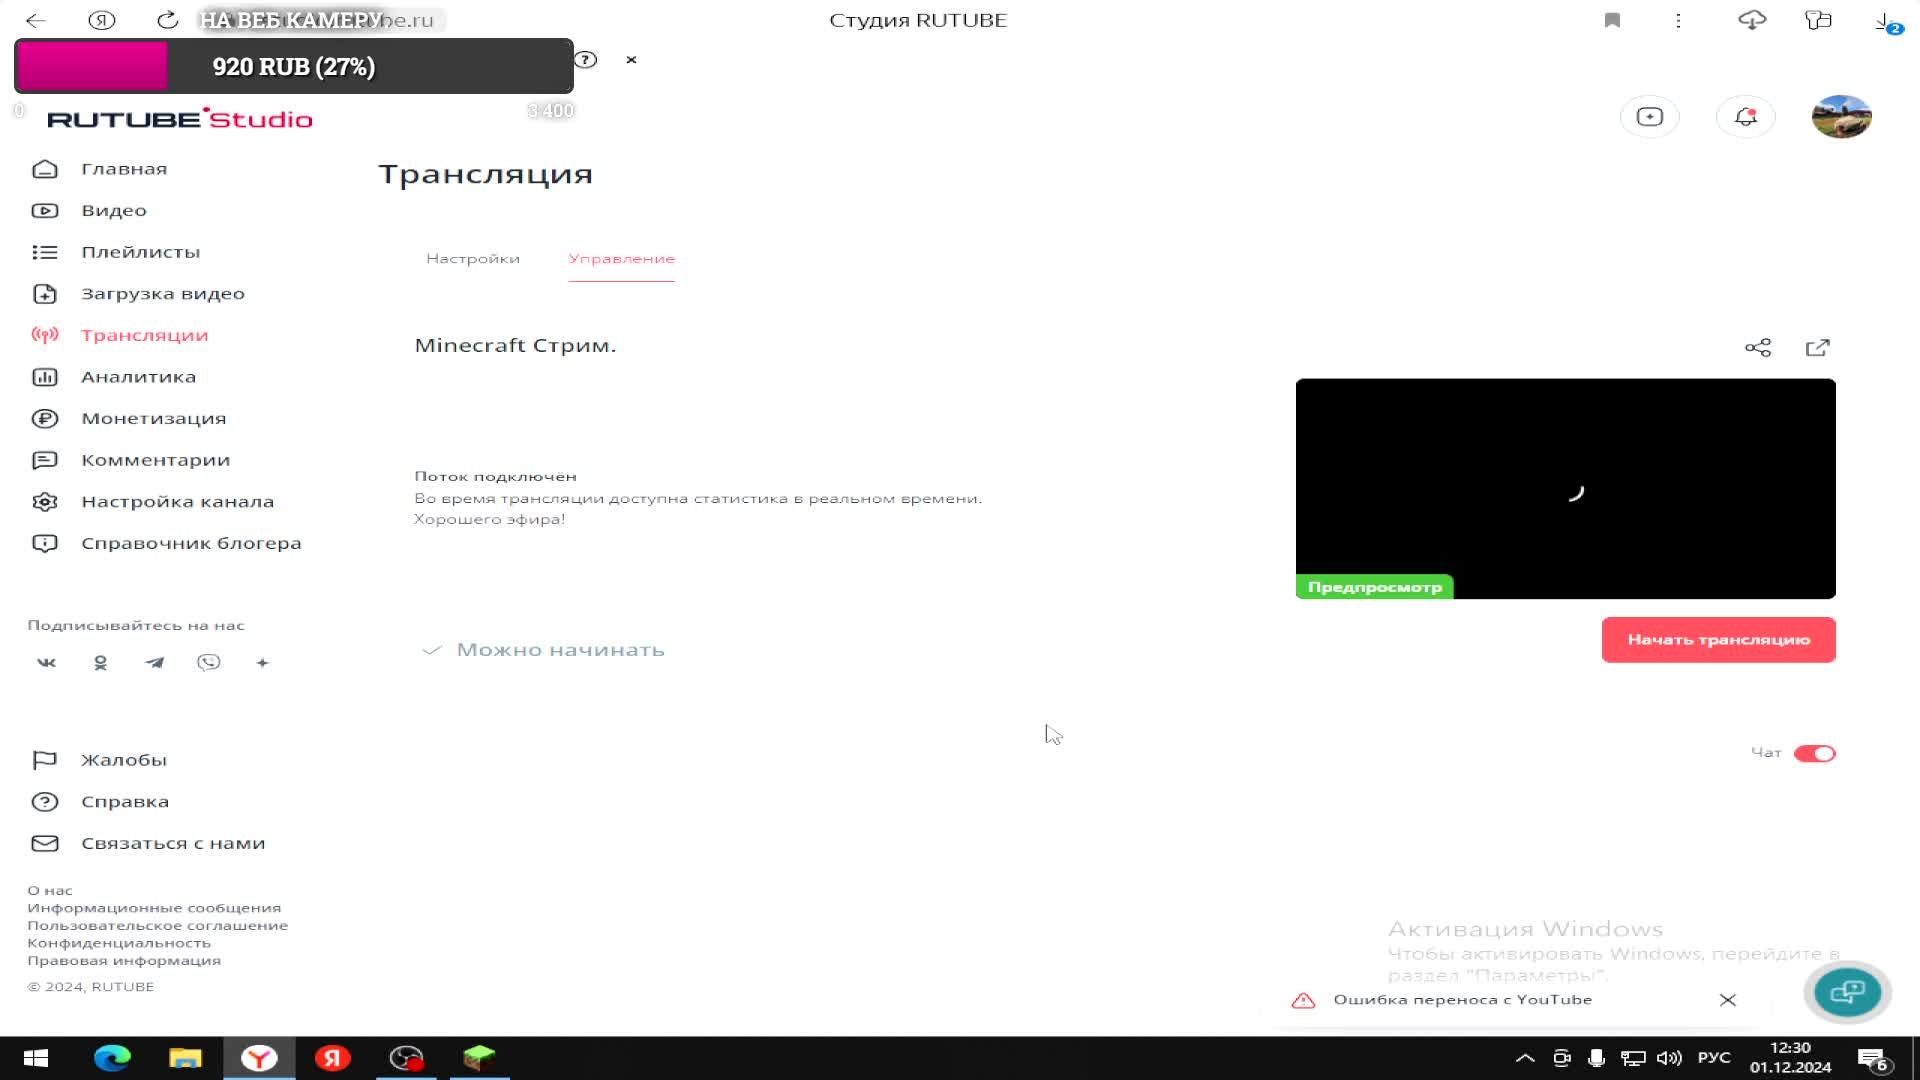Image resolution: width=1920 pixels, height=1080 pixels.
Task: Click the share stream icon
Action: (1758, 348)
